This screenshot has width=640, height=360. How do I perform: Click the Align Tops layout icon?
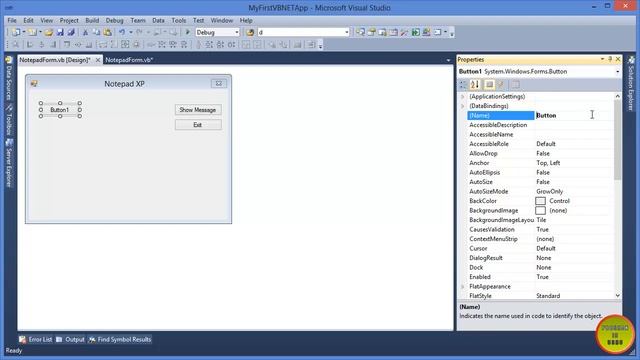pos(67,44)
